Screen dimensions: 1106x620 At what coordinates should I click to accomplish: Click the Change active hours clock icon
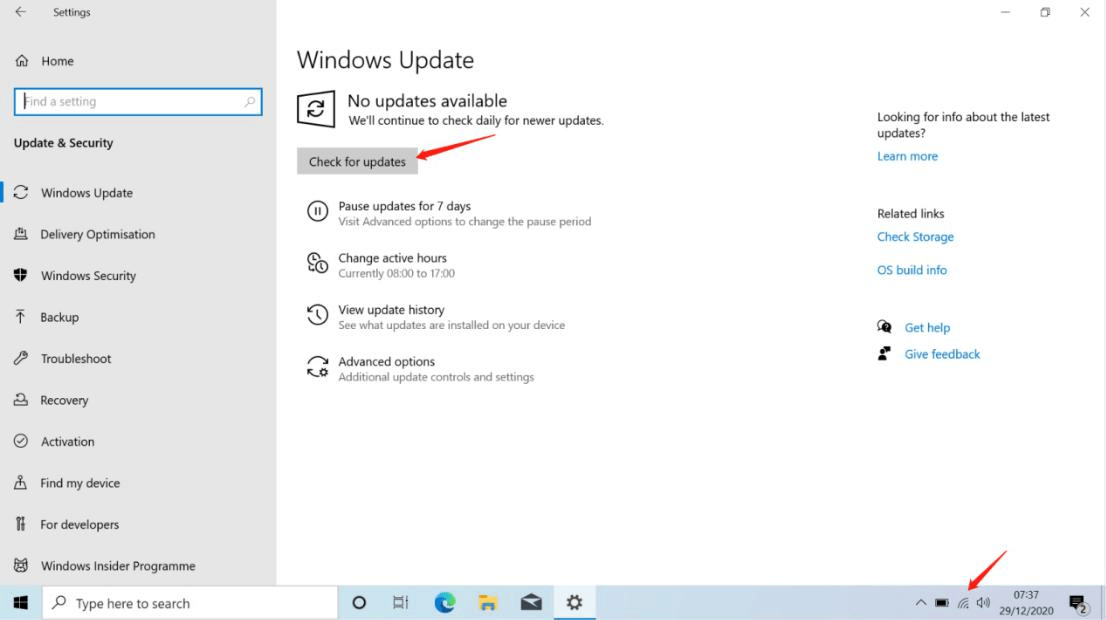(317, 263)
